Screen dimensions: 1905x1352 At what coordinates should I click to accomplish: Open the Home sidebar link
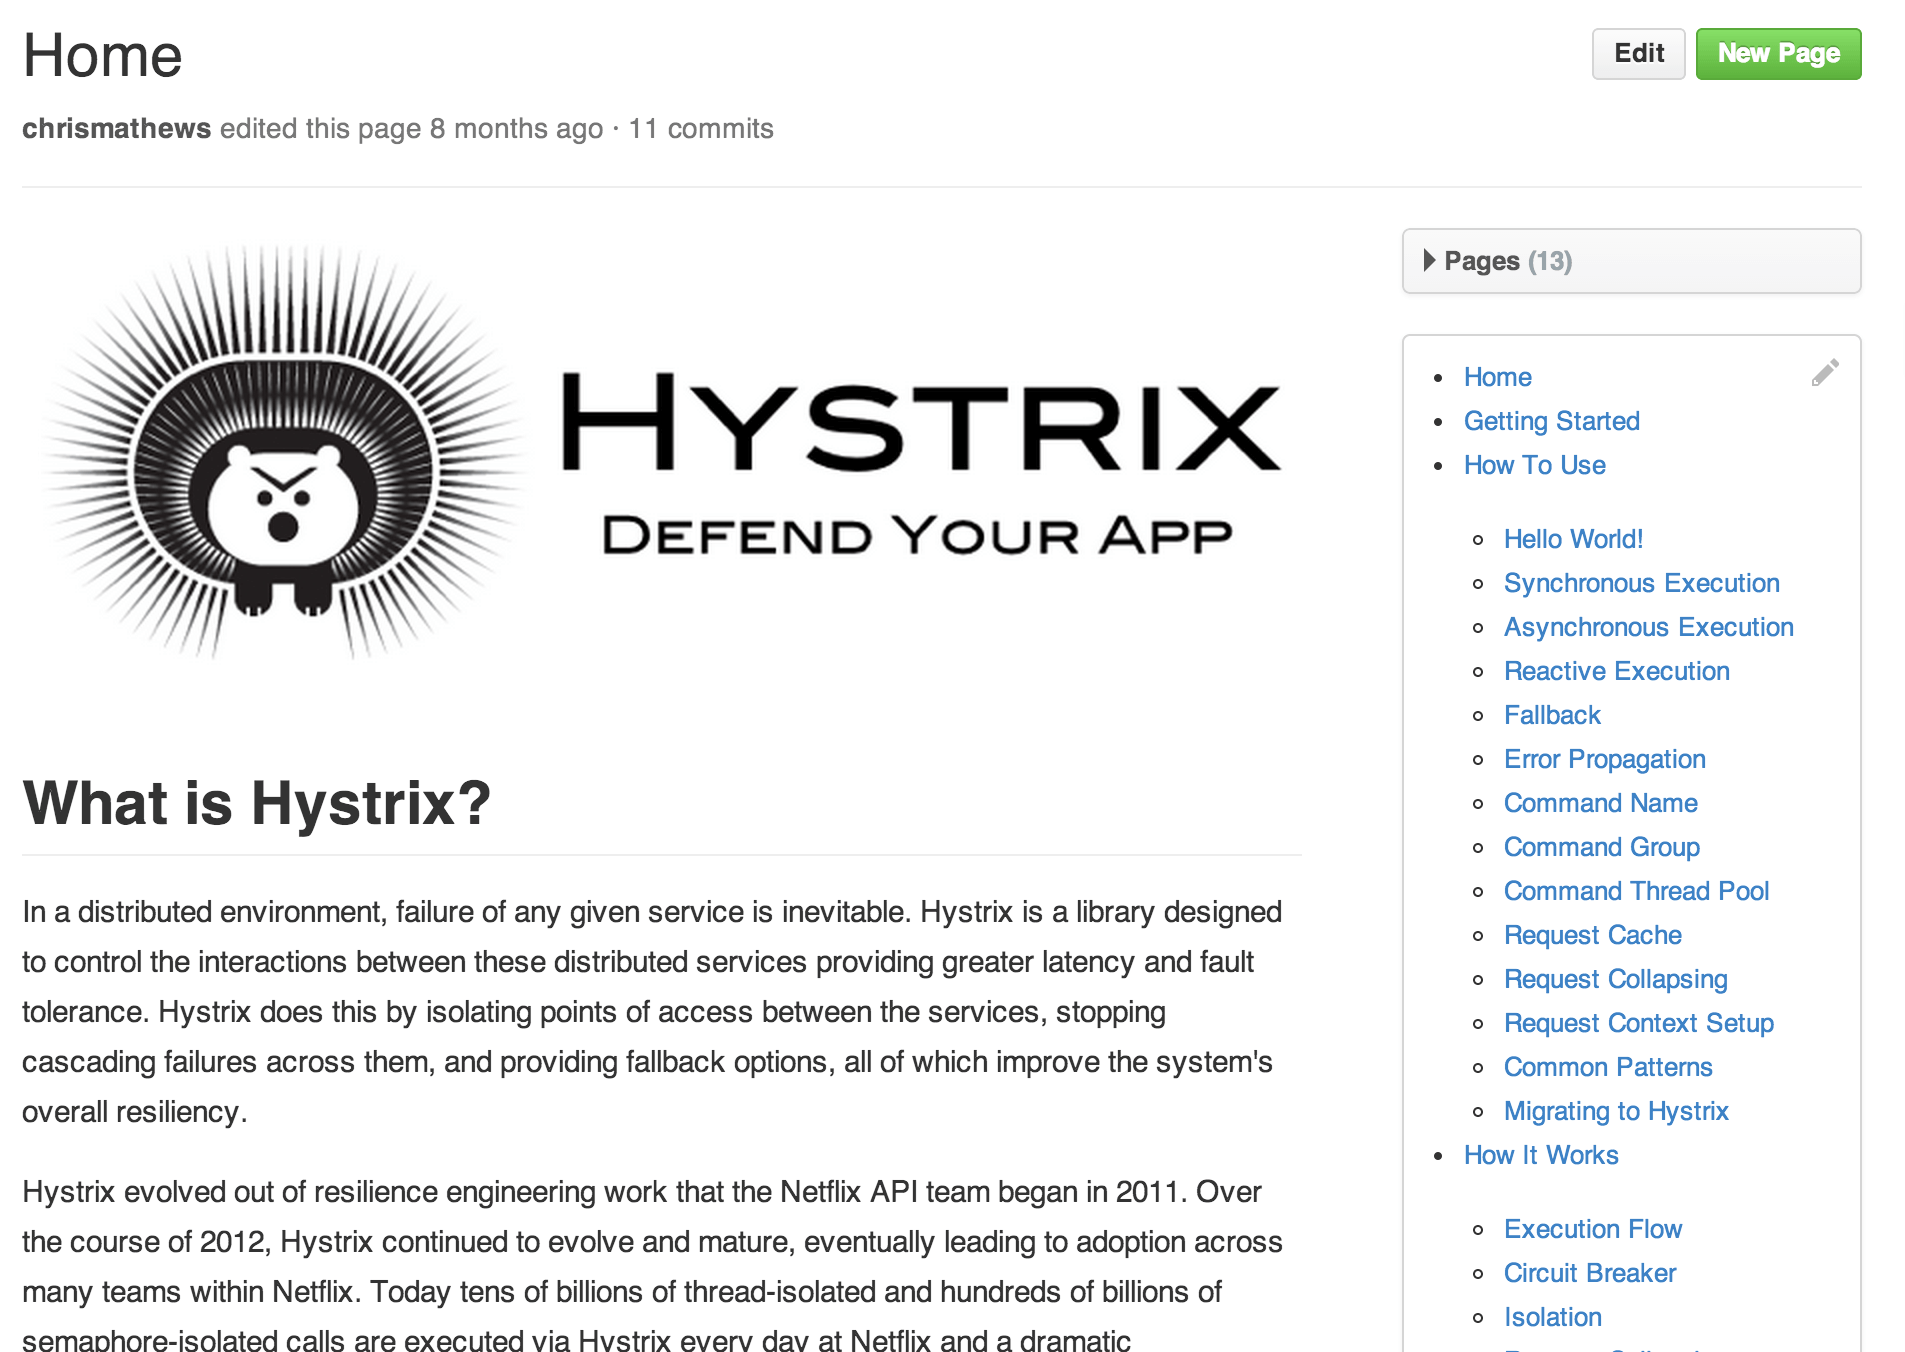tap(1497, 377)
